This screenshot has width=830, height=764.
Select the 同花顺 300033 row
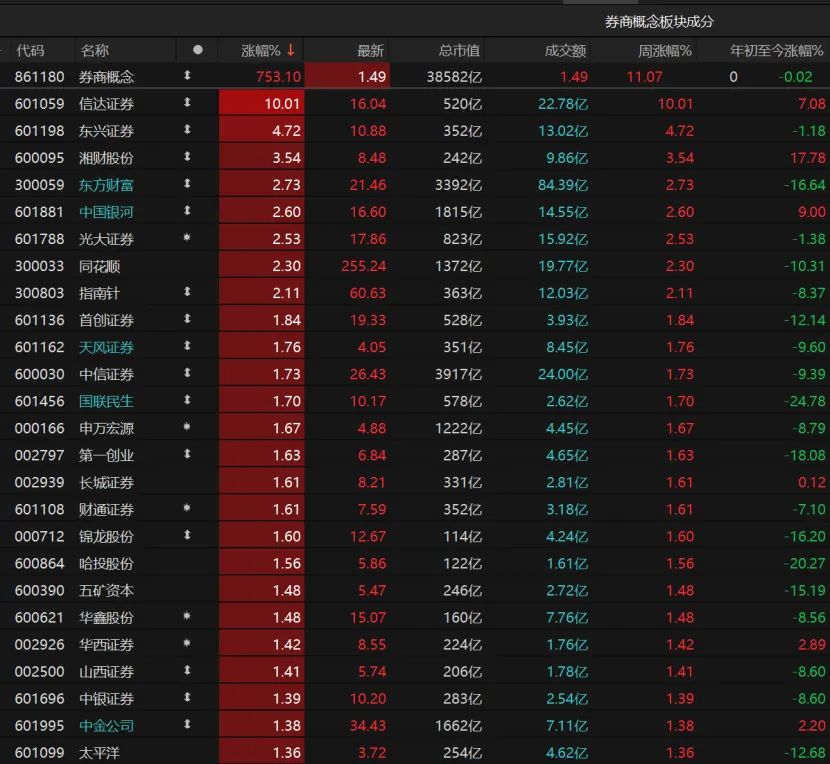click(415, 266)
